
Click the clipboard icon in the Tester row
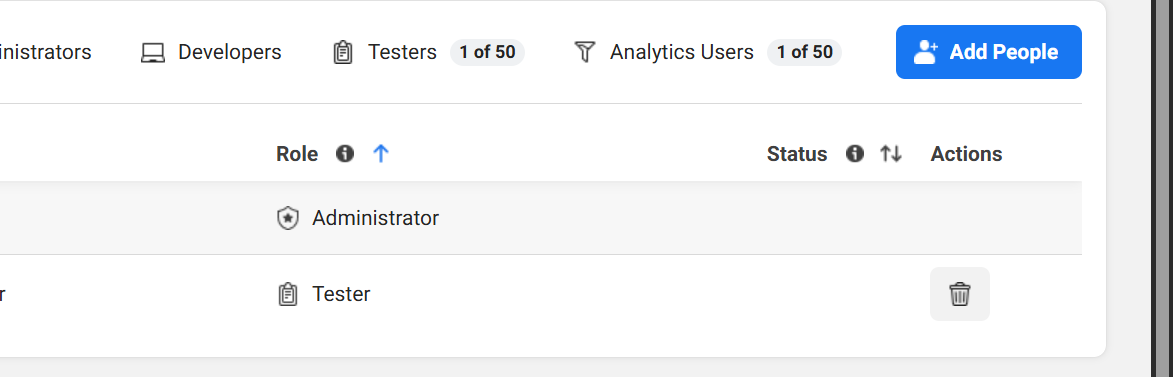[287, 295]
